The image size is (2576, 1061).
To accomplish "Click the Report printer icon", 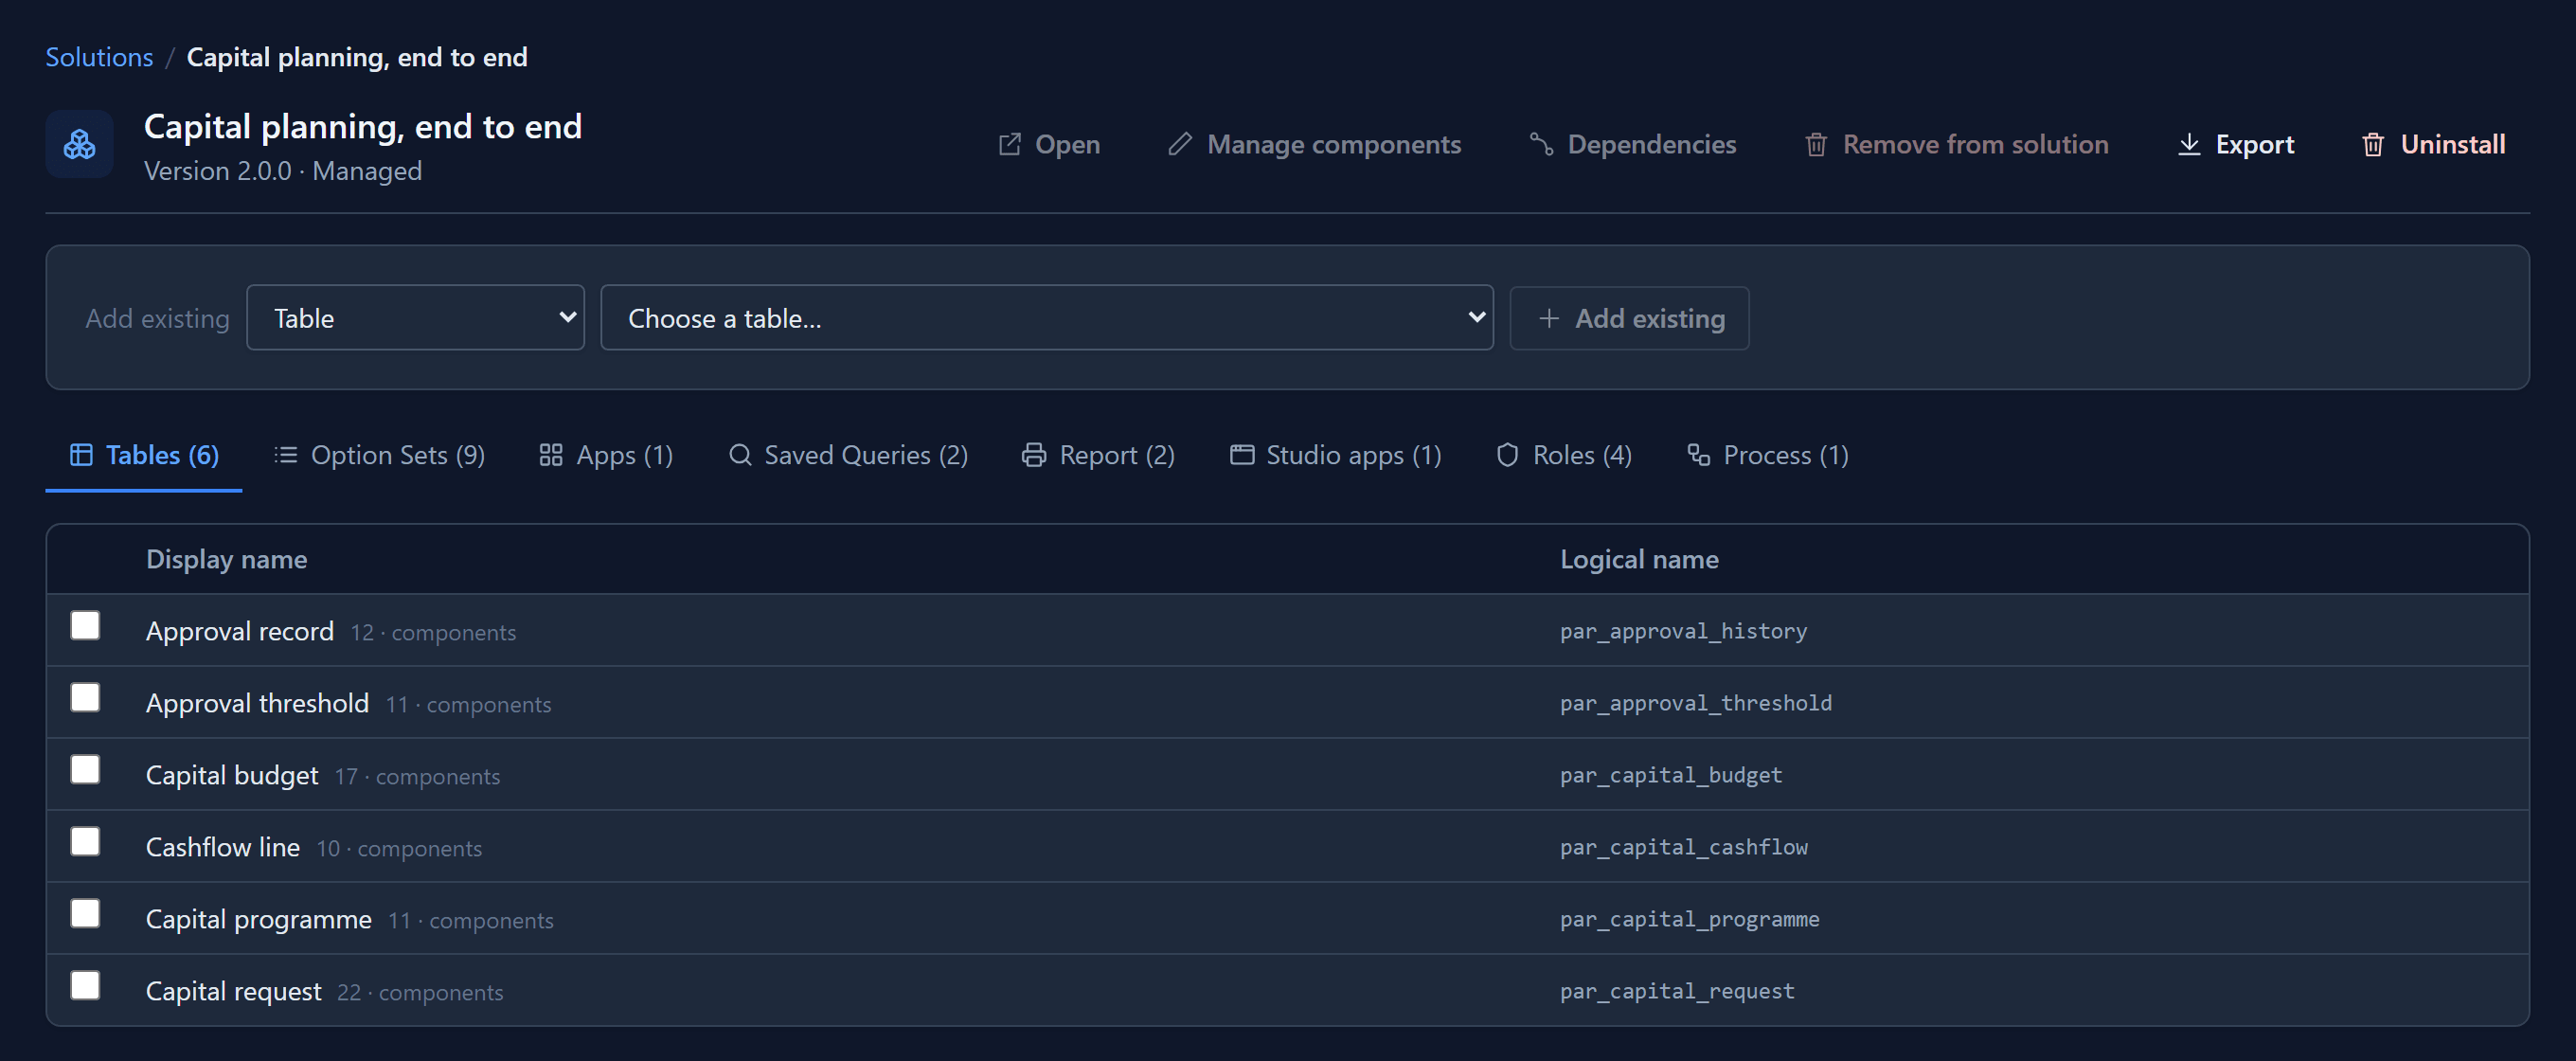I will click(1034, 455).
